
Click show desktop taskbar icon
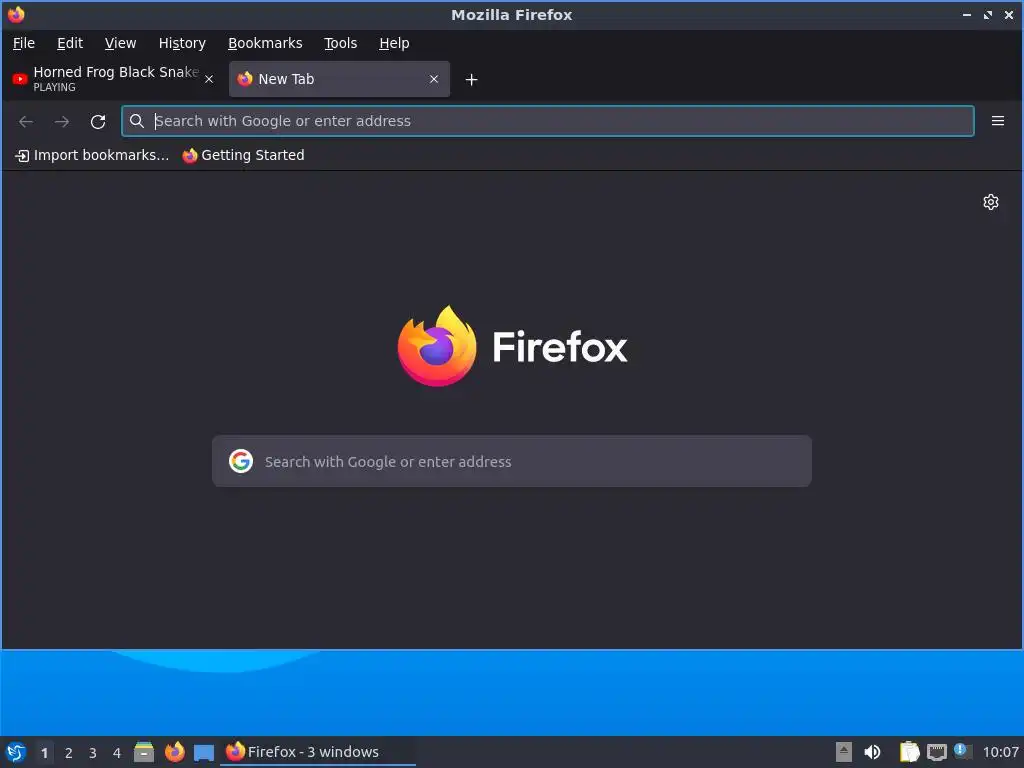pos(204,752)
